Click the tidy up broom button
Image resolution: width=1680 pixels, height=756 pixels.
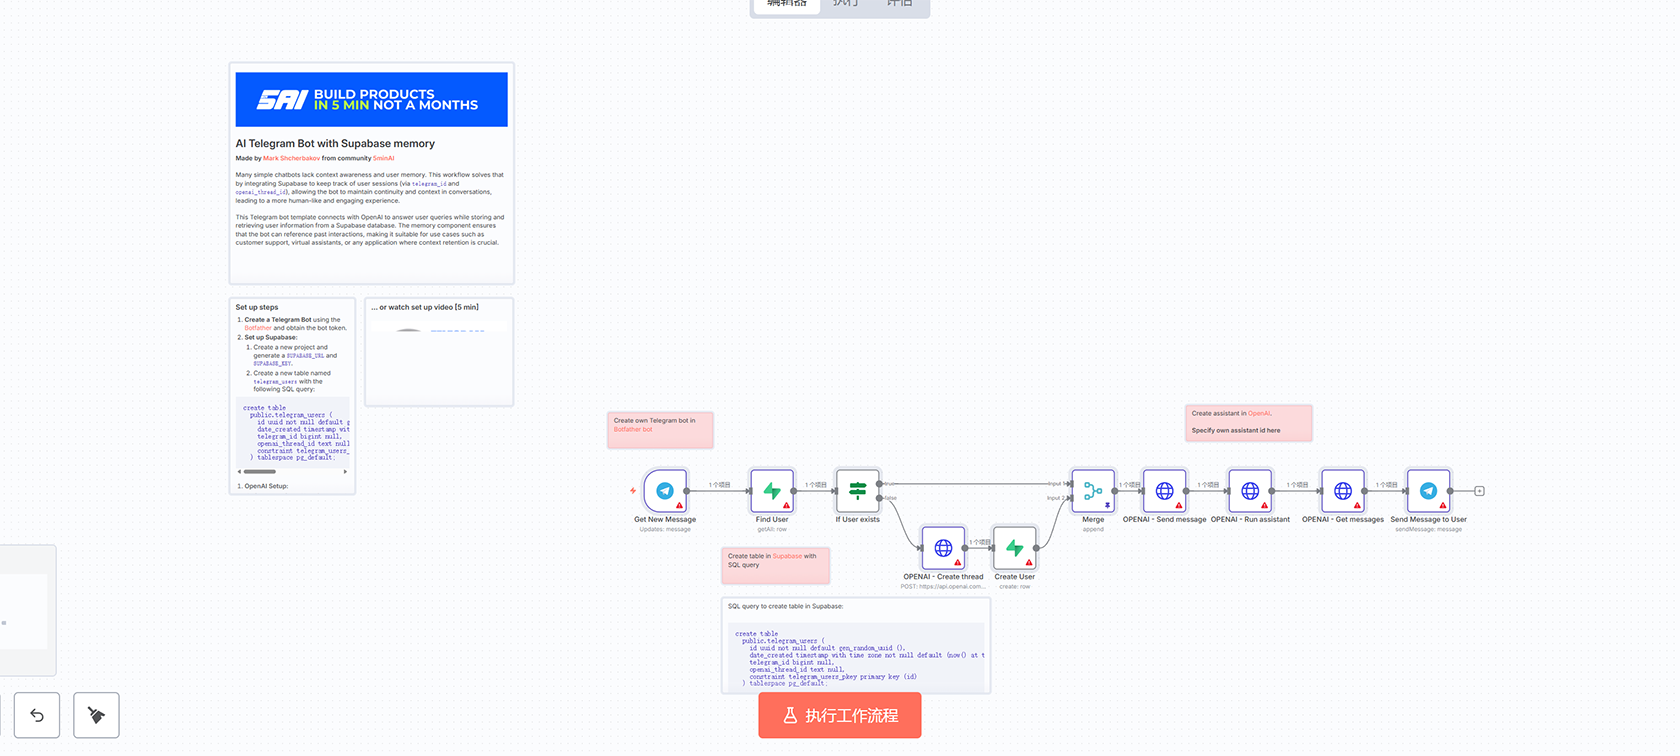96,715
